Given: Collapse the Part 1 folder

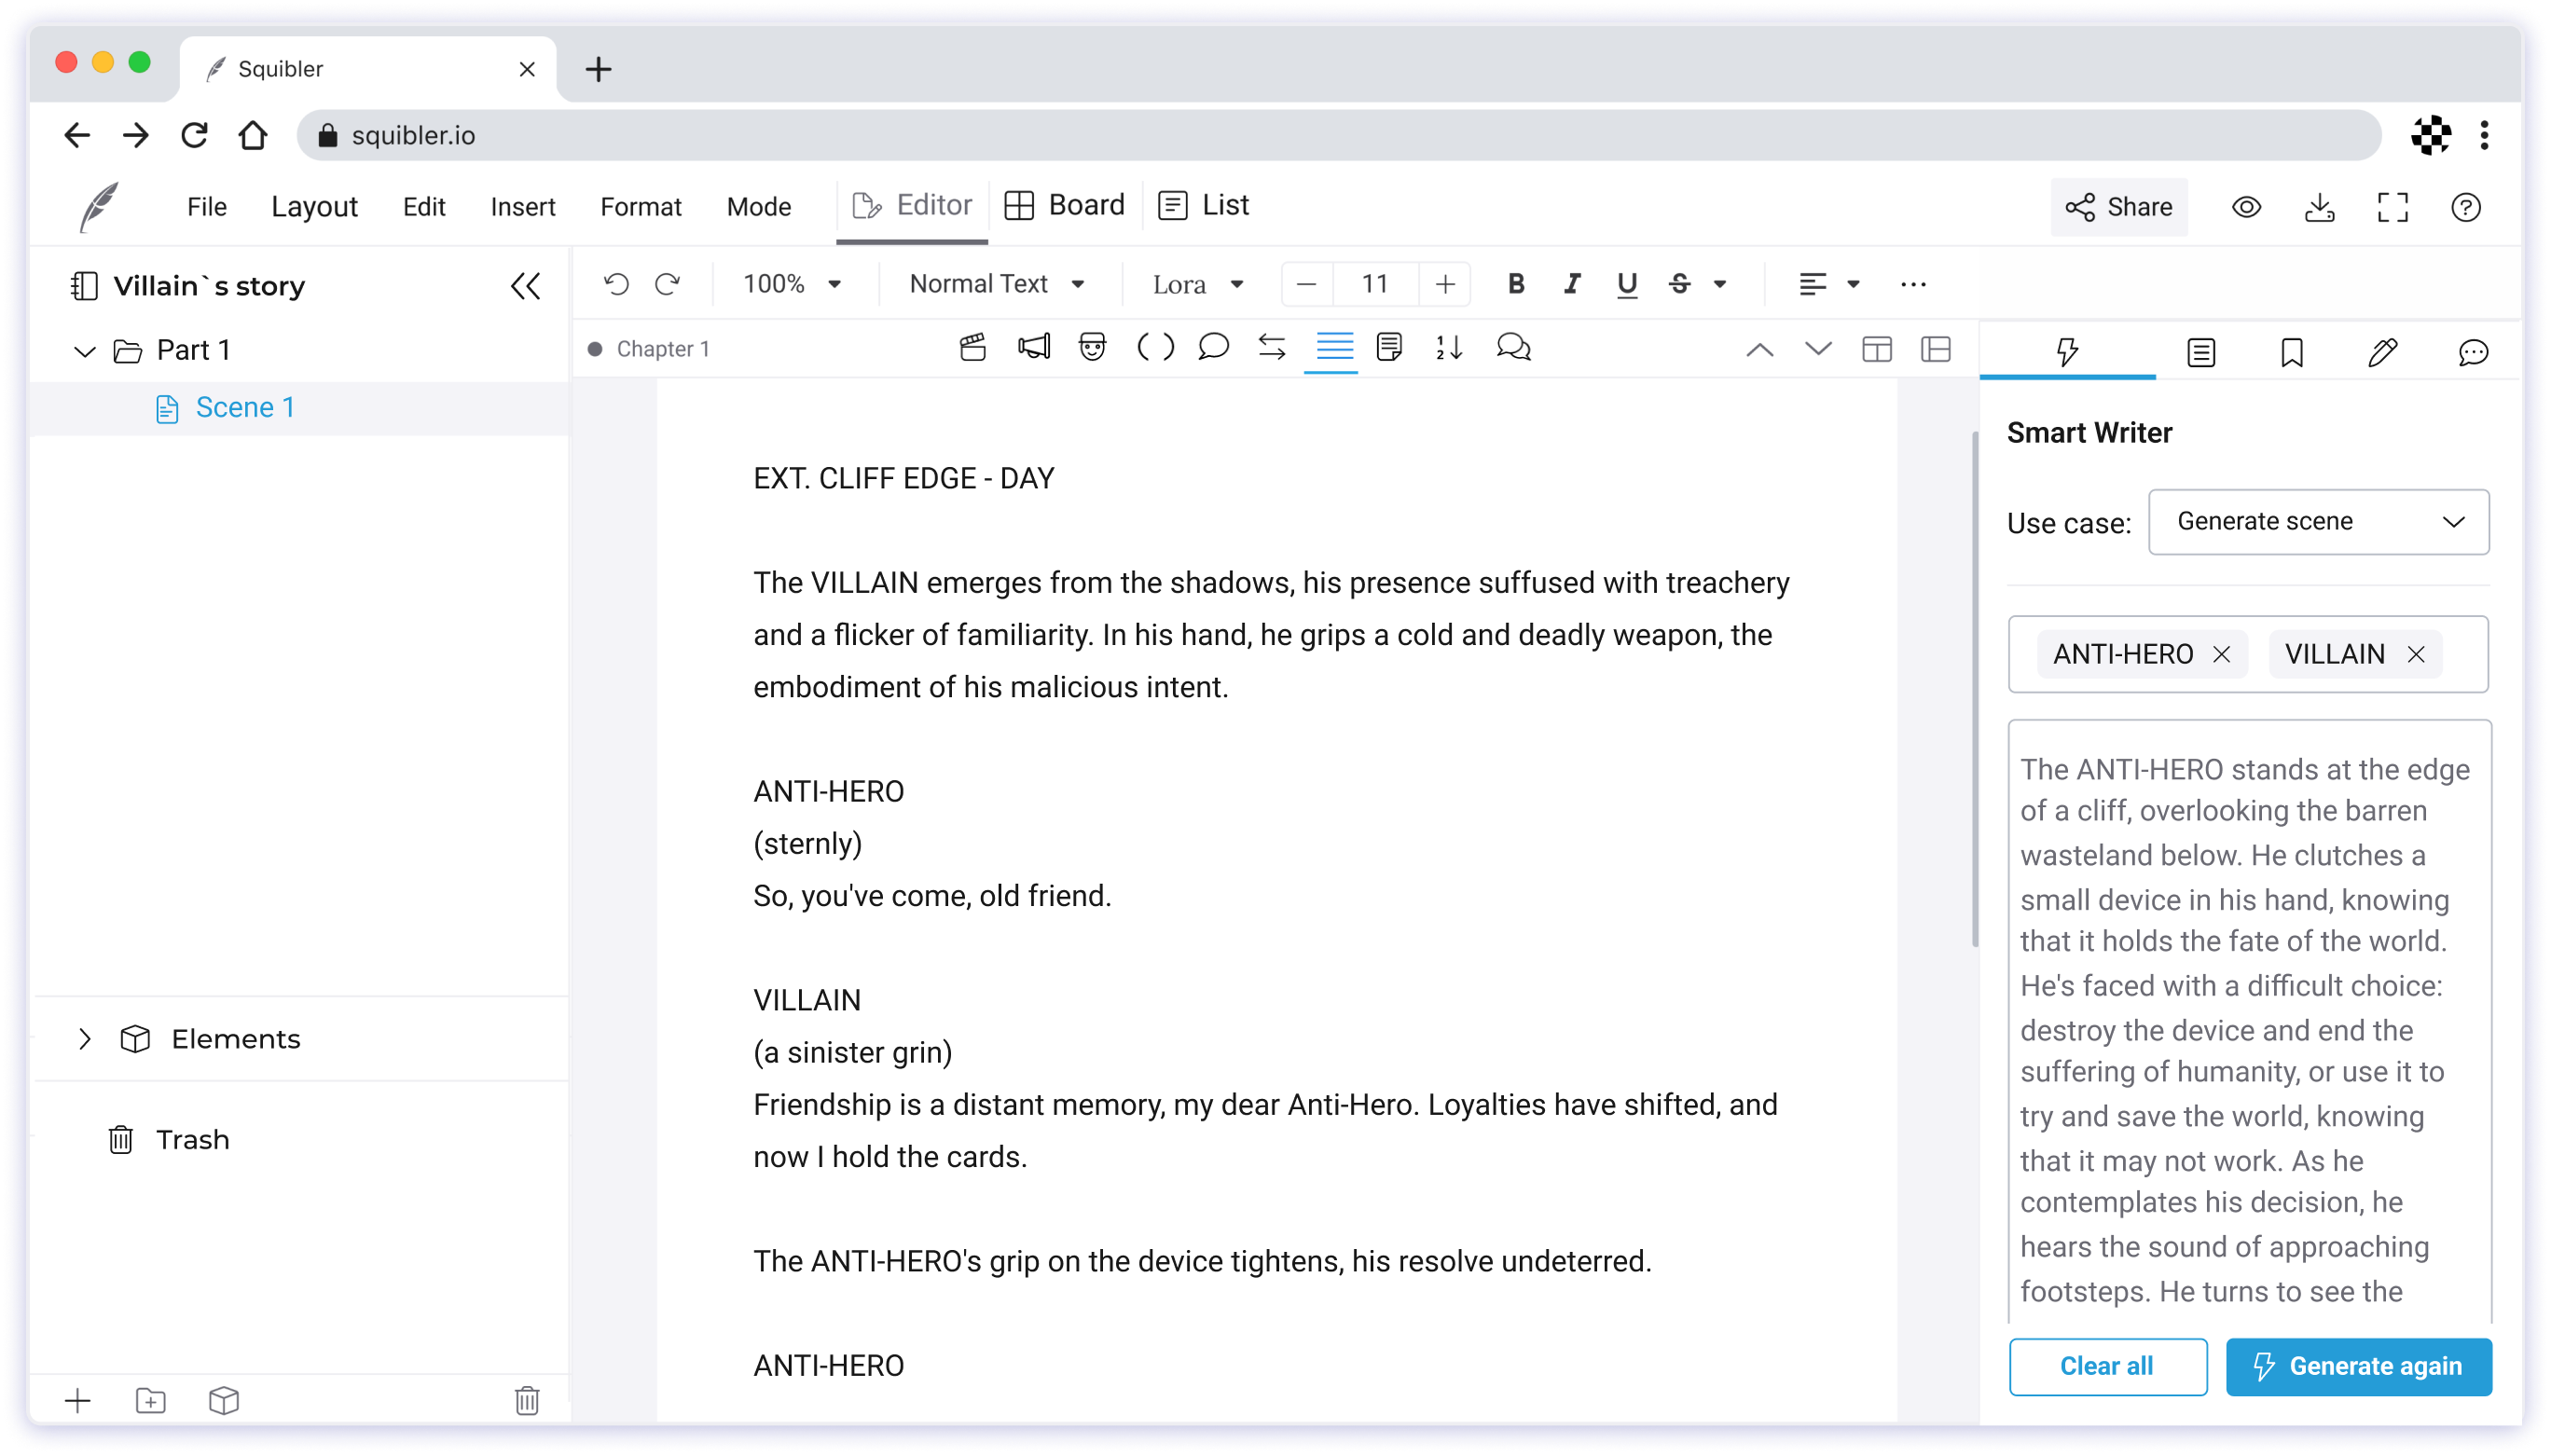Looking at the screenshot, I should pyautogui.click(x=84, y=349).
